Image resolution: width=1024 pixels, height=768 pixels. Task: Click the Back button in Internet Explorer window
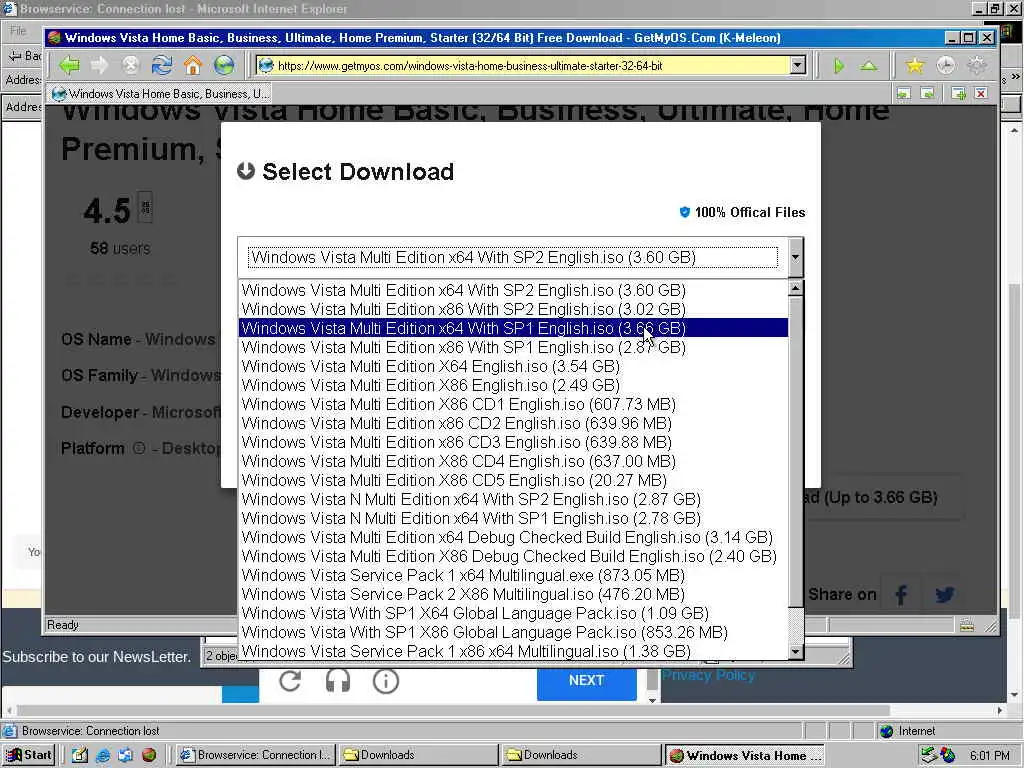point(24,56)
